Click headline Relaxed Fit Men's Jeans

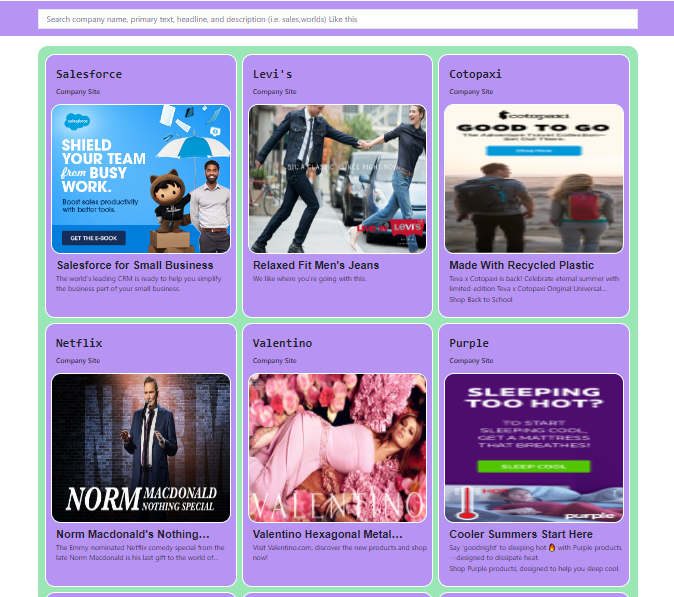316,265
